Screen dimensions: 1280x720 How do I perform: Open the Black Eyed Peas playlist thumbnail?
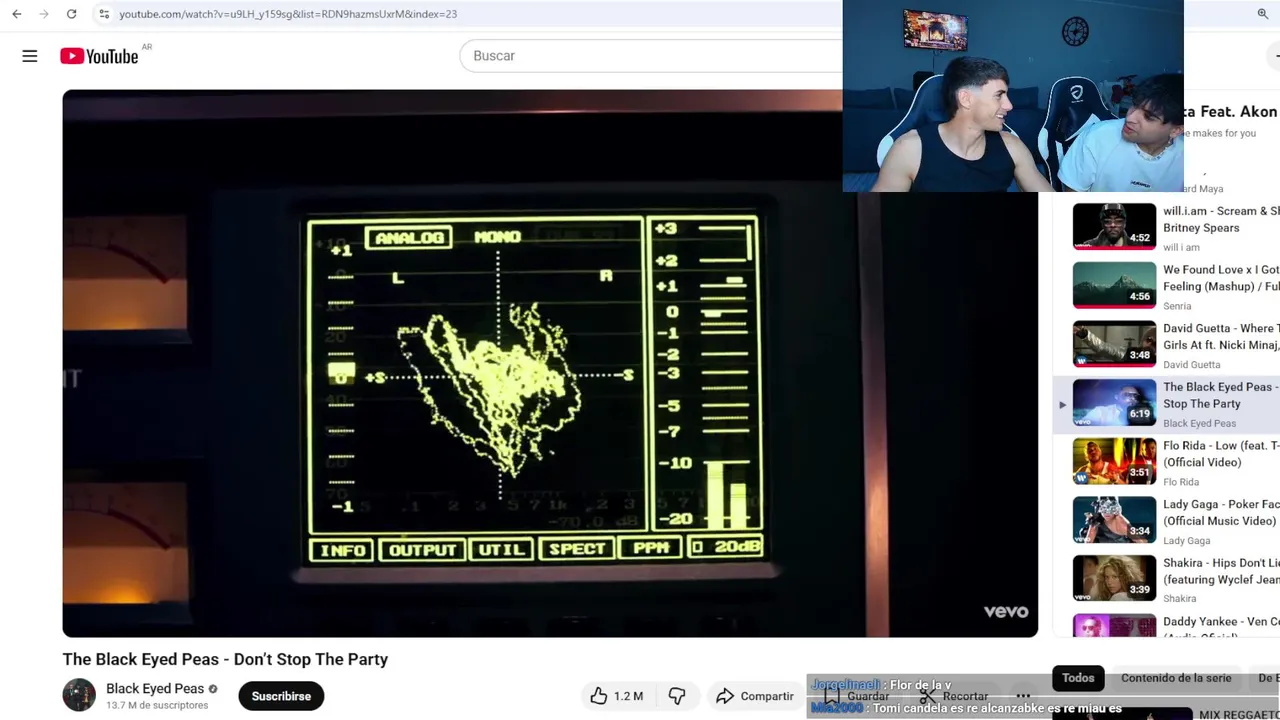pos(1114,402)
